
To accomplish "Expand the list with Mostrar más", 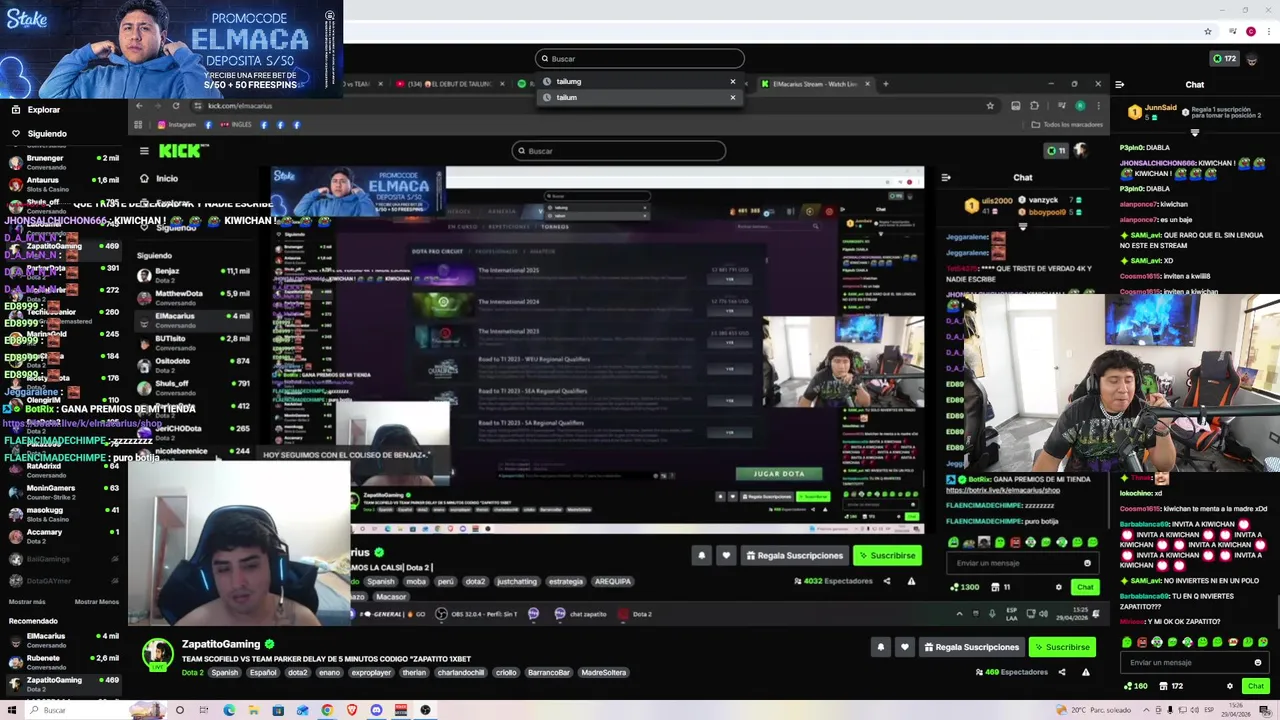I will [27, 602].
